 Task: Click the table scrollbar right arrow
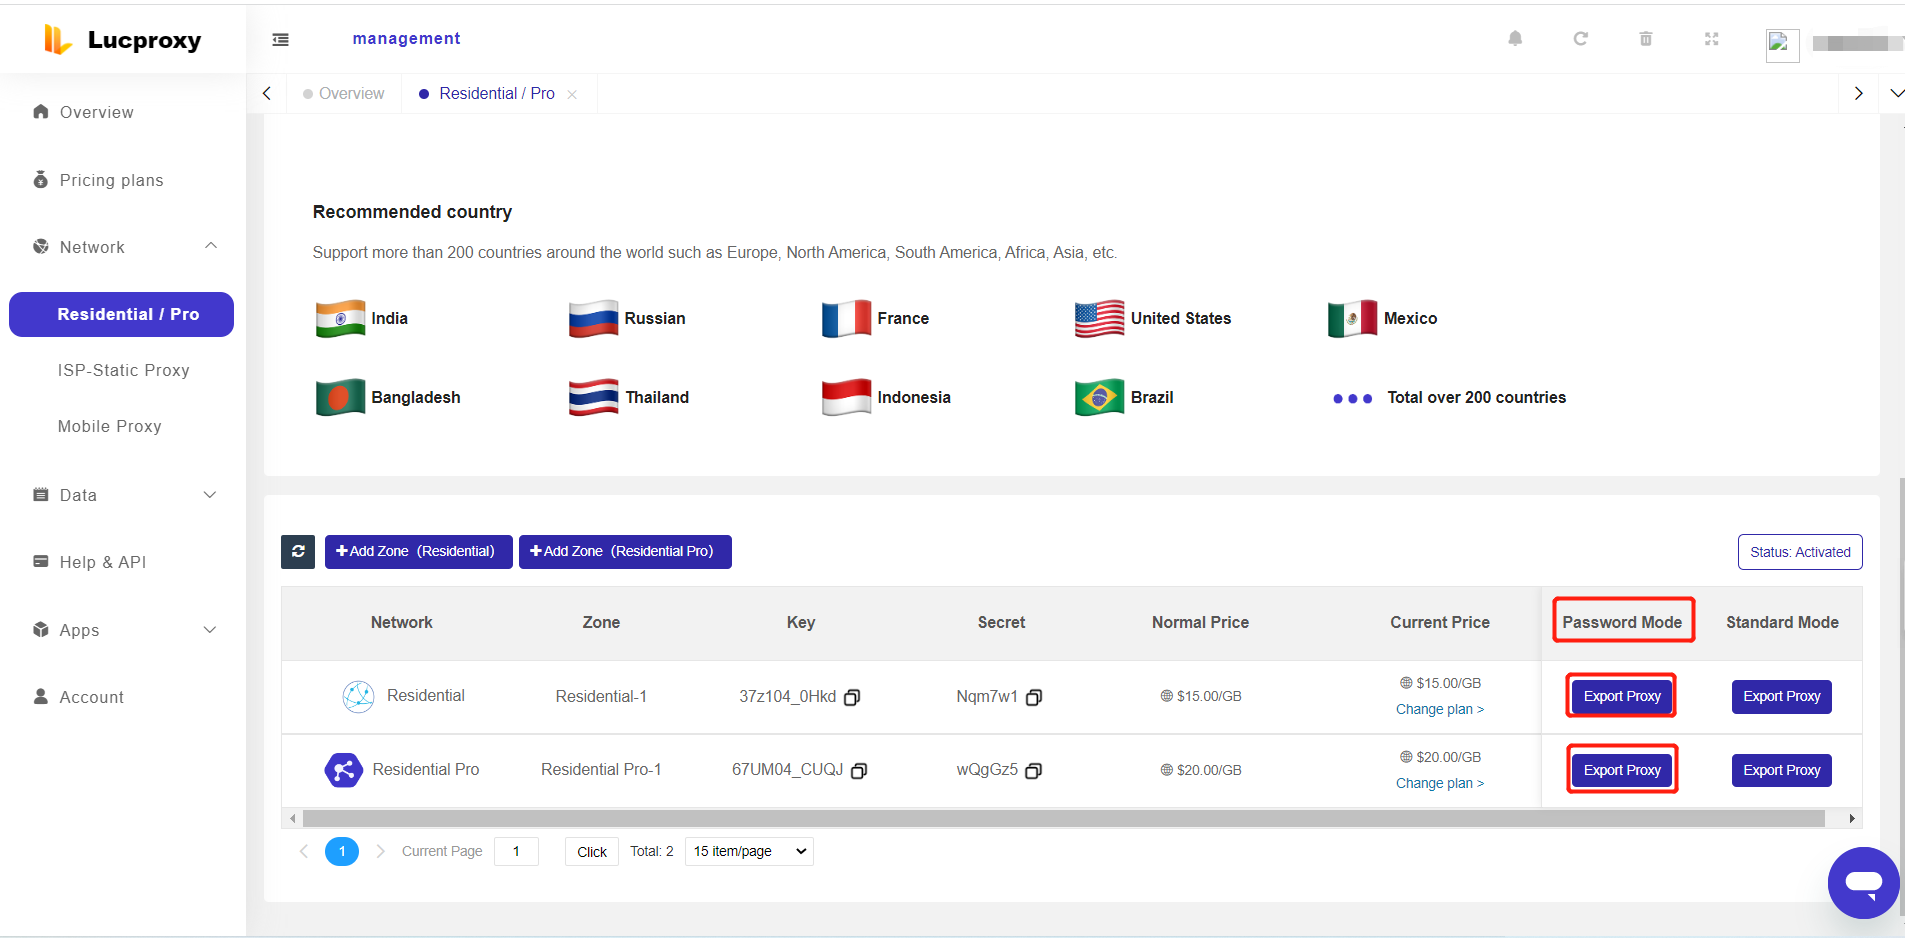1852,818
